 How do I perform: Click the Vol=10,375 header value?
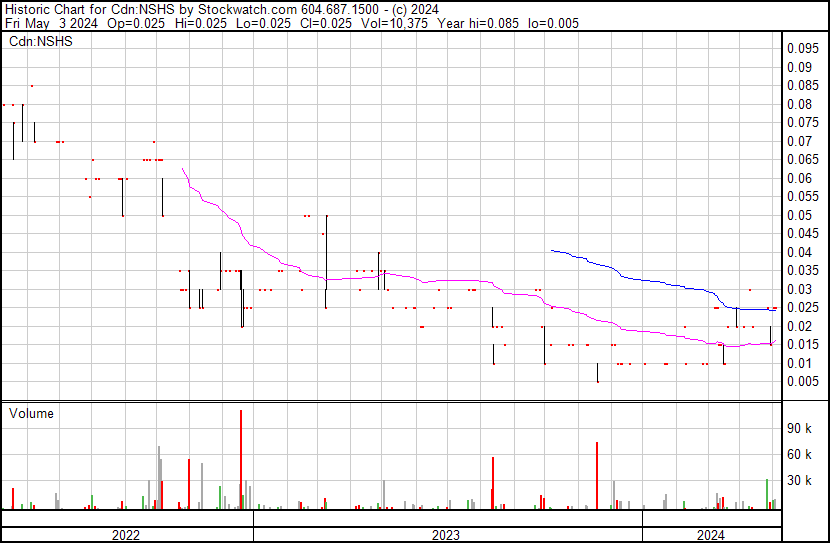click(x=394, y=23)
